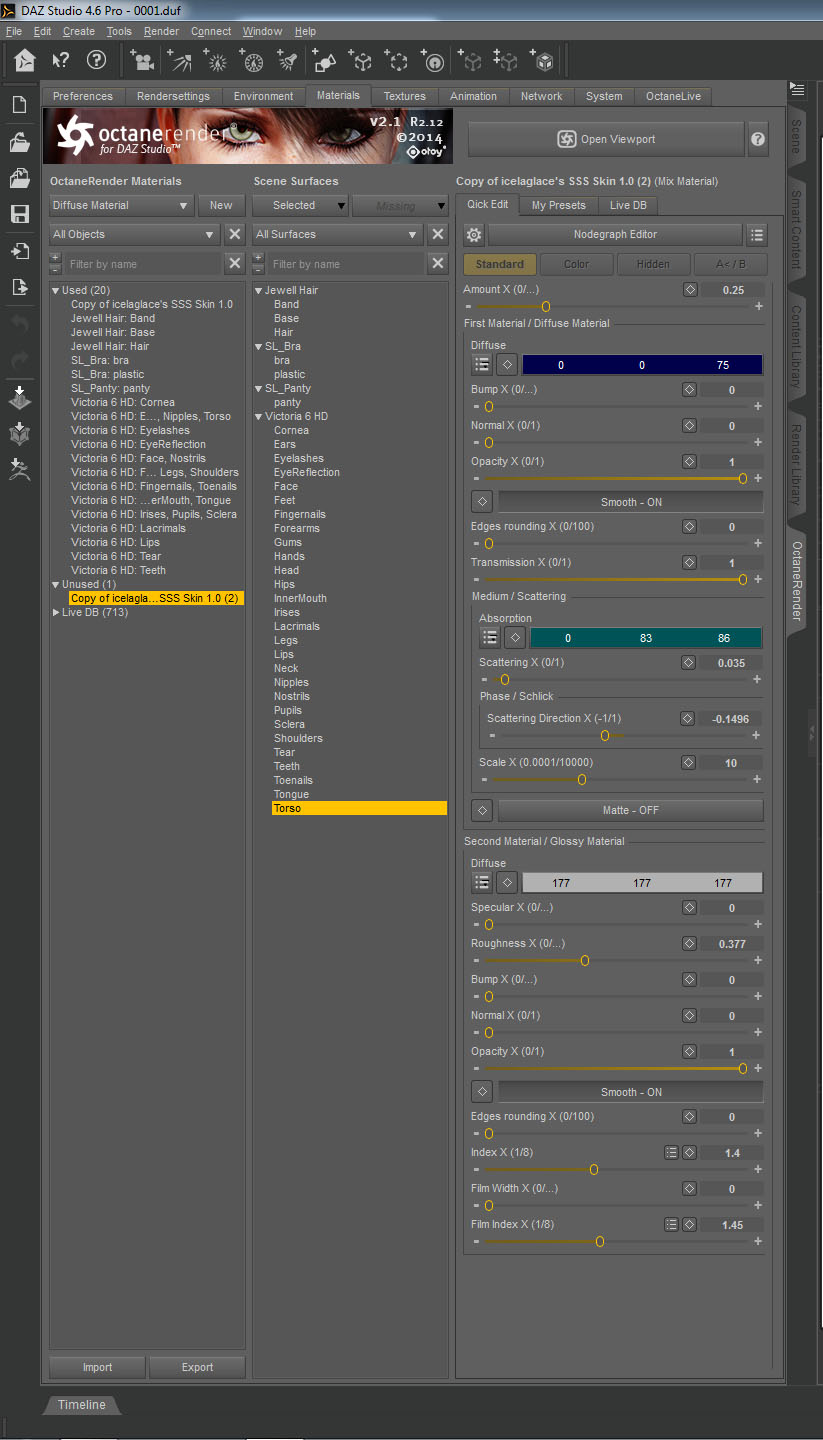The height and width of the screenshot is (1440, 823).
Task: Toggle the Color parameter filter
Action: [577, 265]
